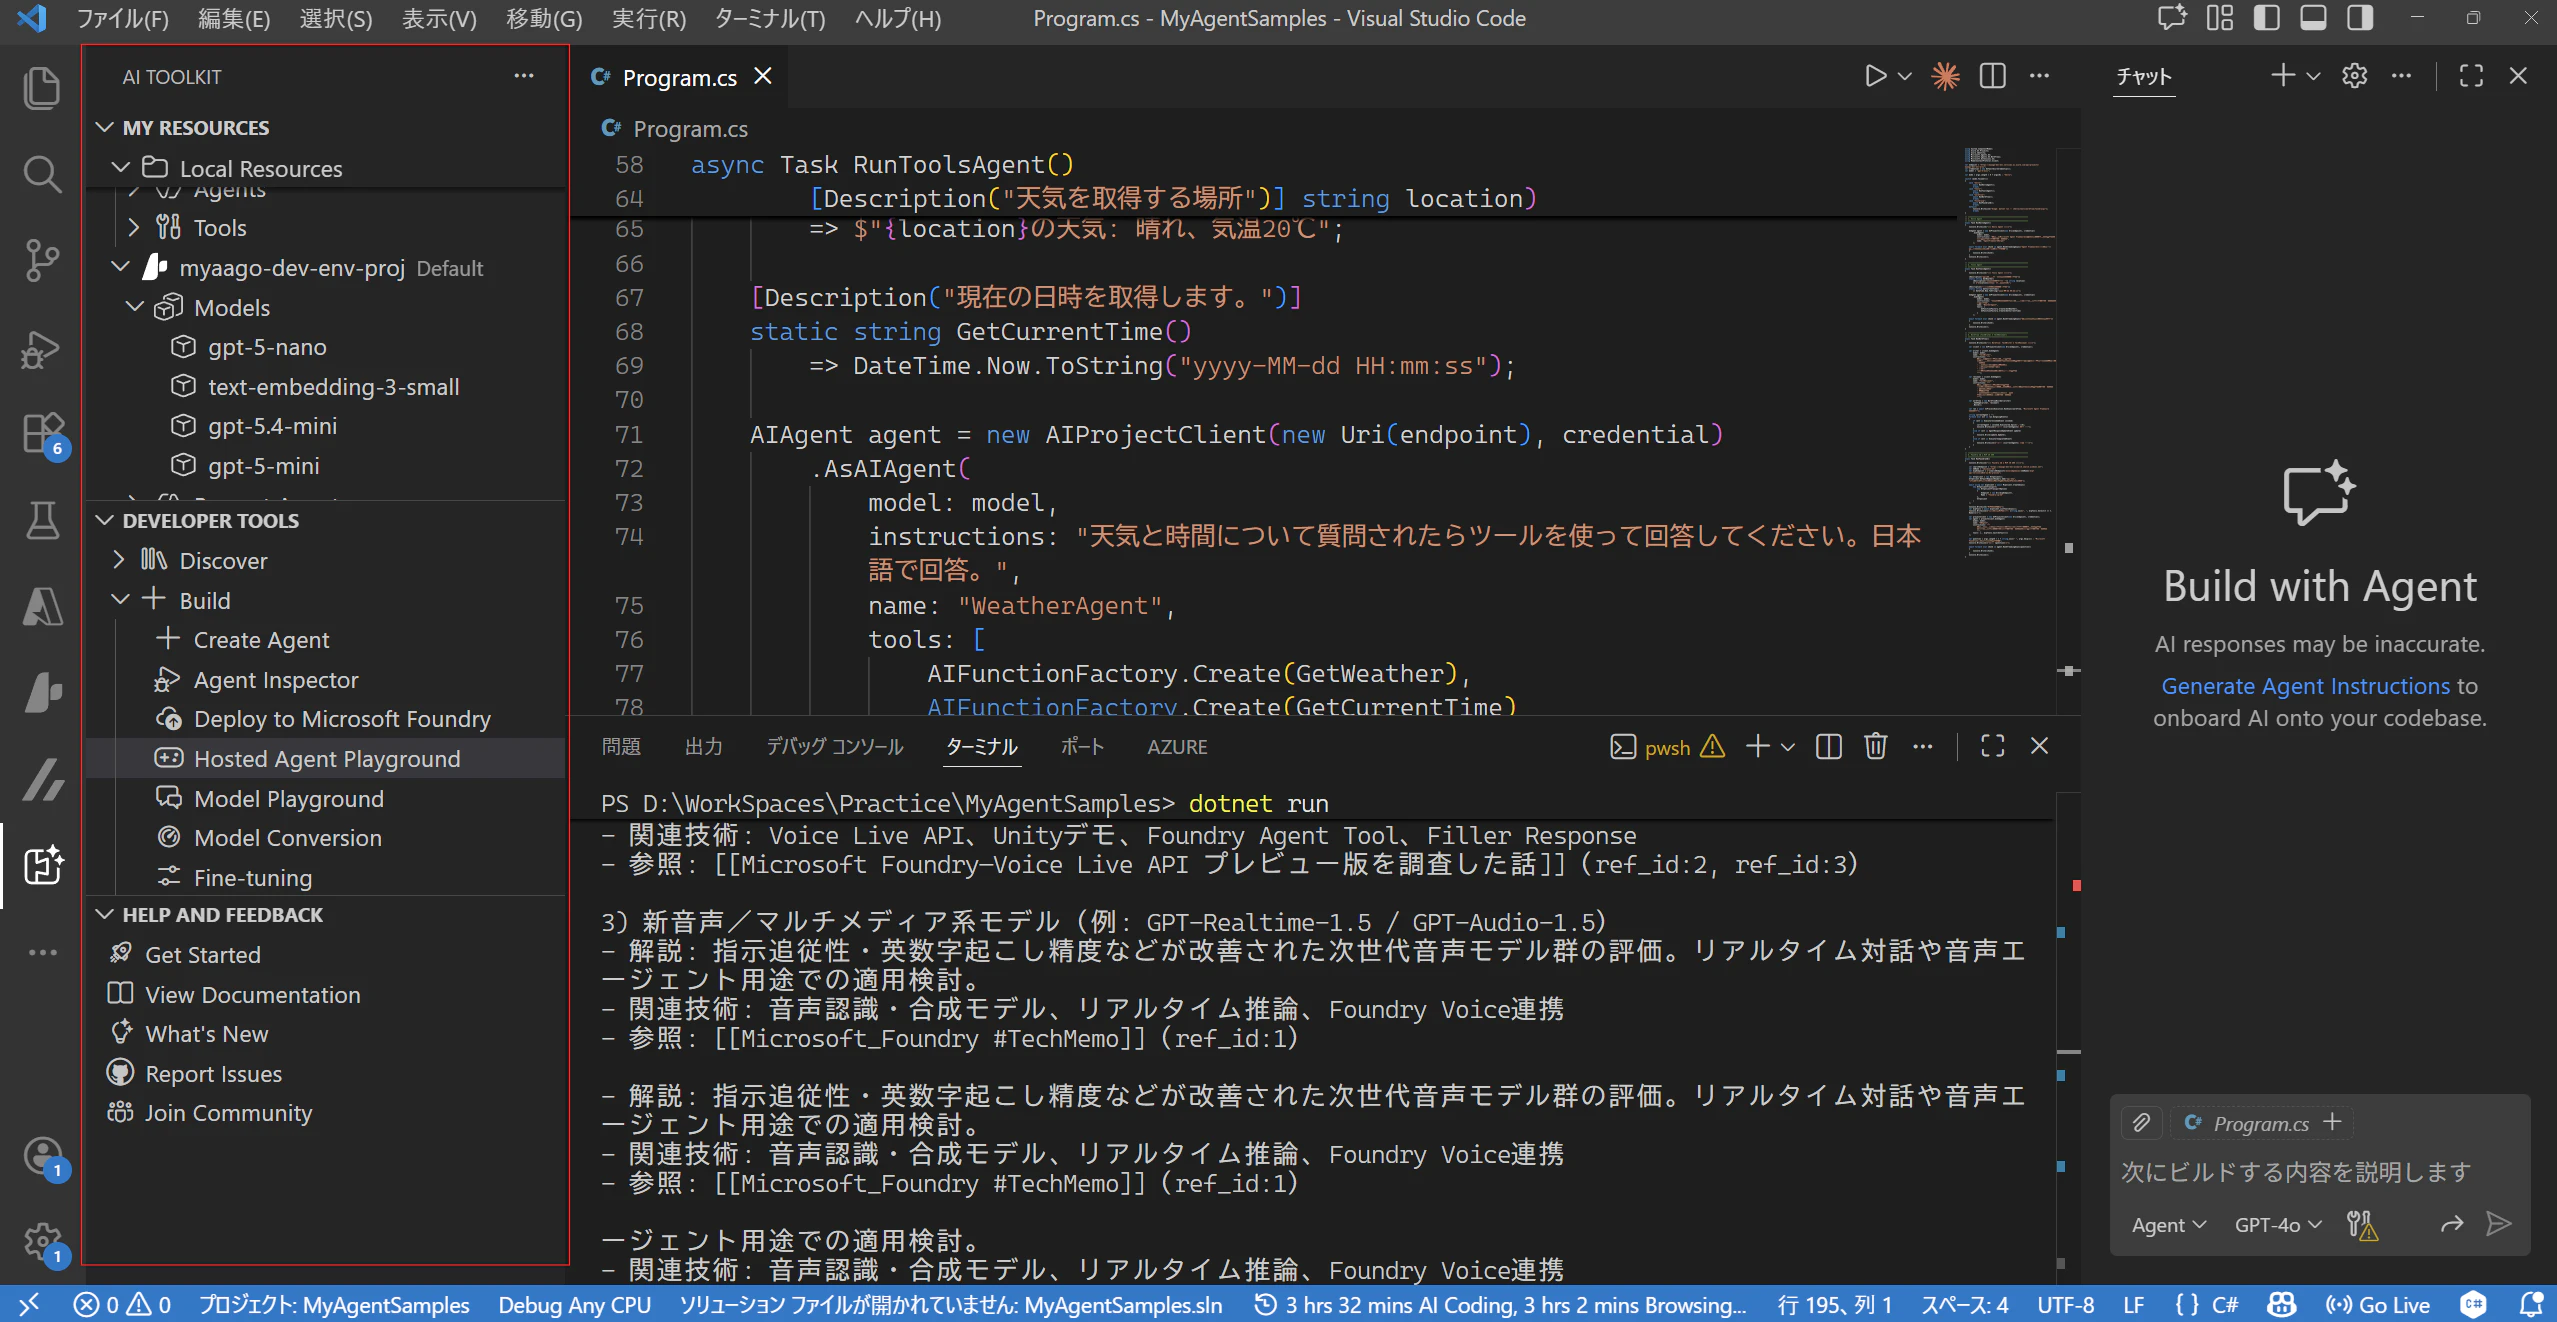2557x1322 pixels.
Task: Switch to the 出力 panel tab
Action: tap(704, 747)
